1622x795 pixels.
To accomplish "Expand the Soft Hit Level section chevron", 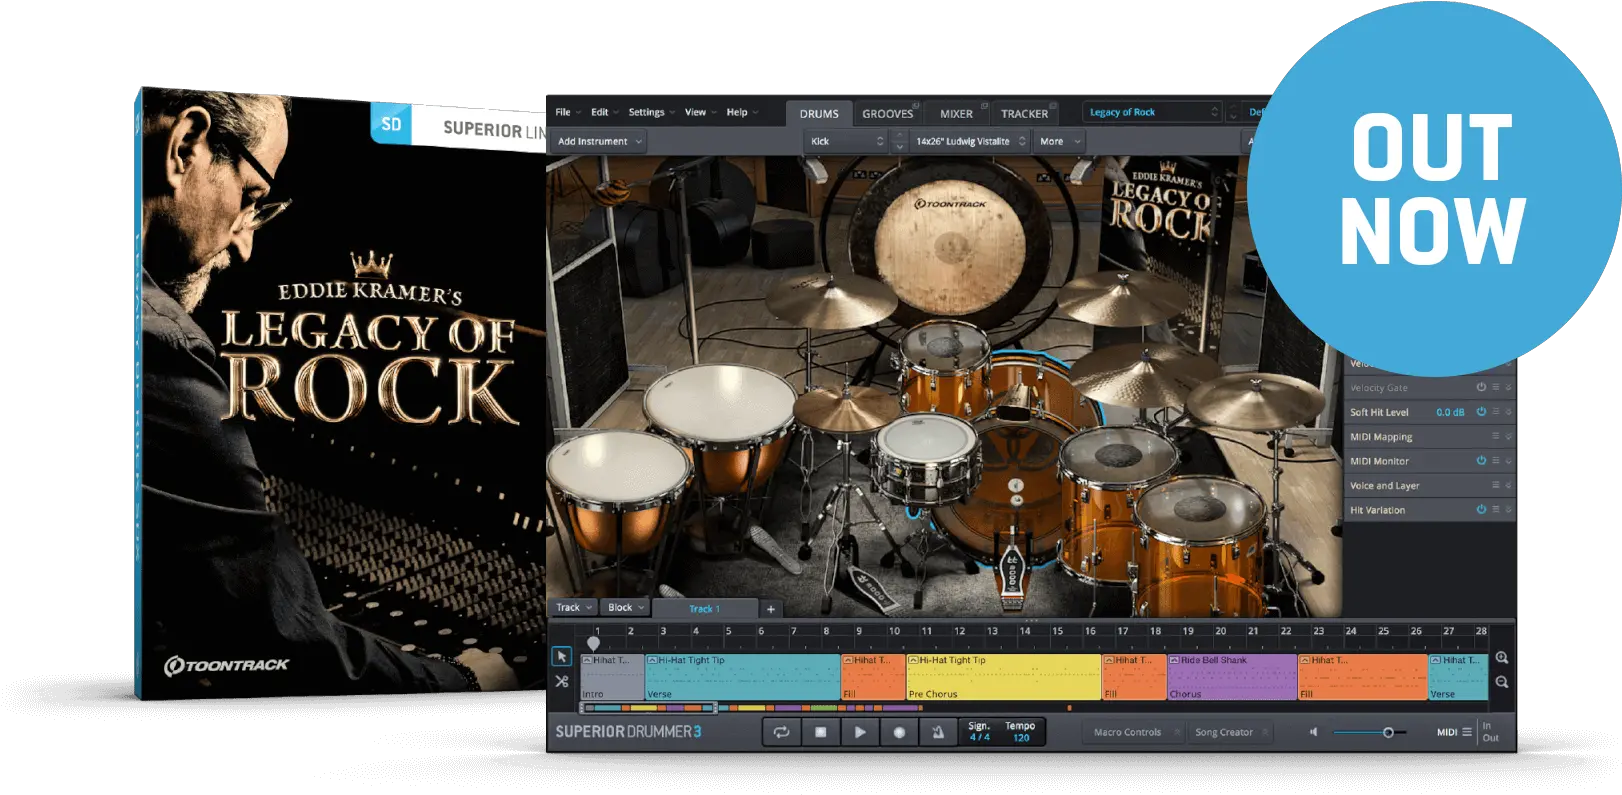I will pos(1508,412).
